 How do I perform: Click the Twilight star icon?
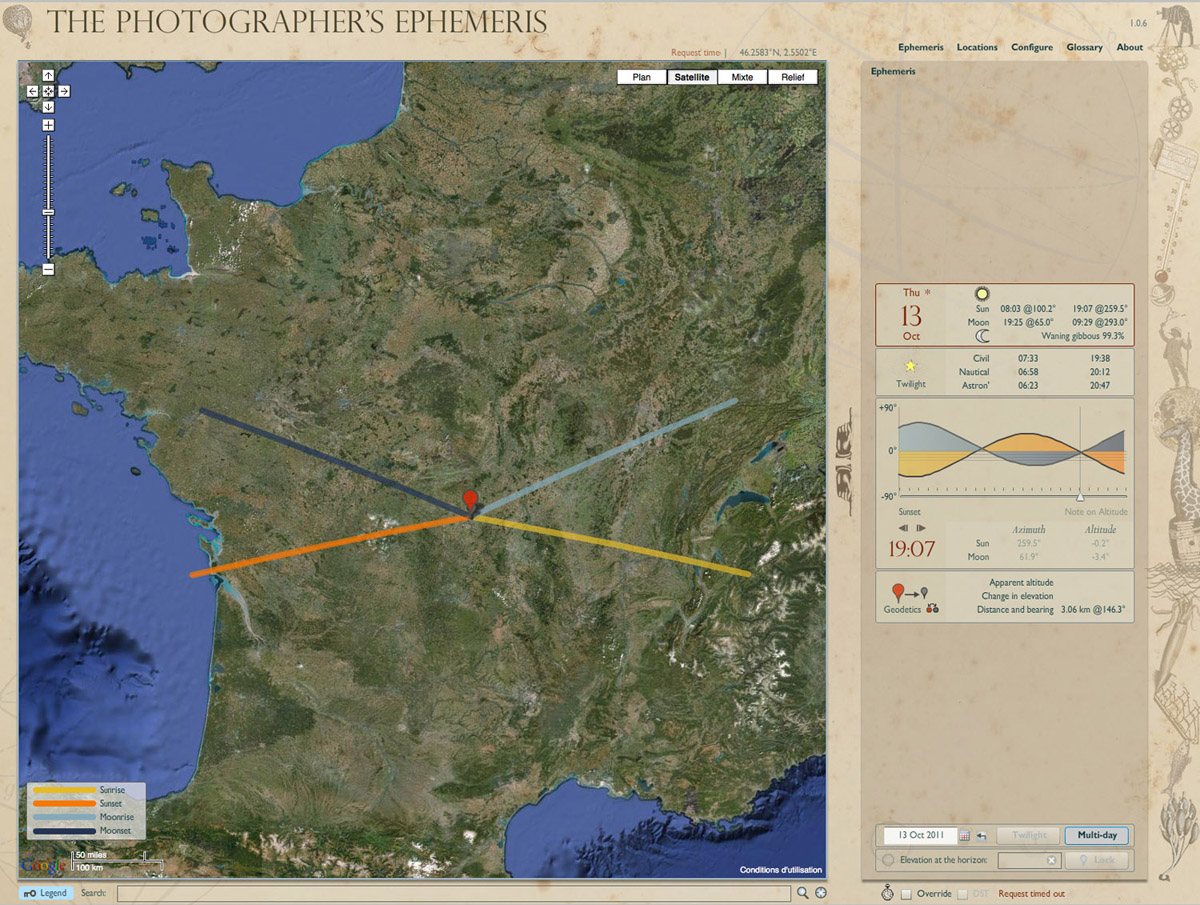(911, 366)
